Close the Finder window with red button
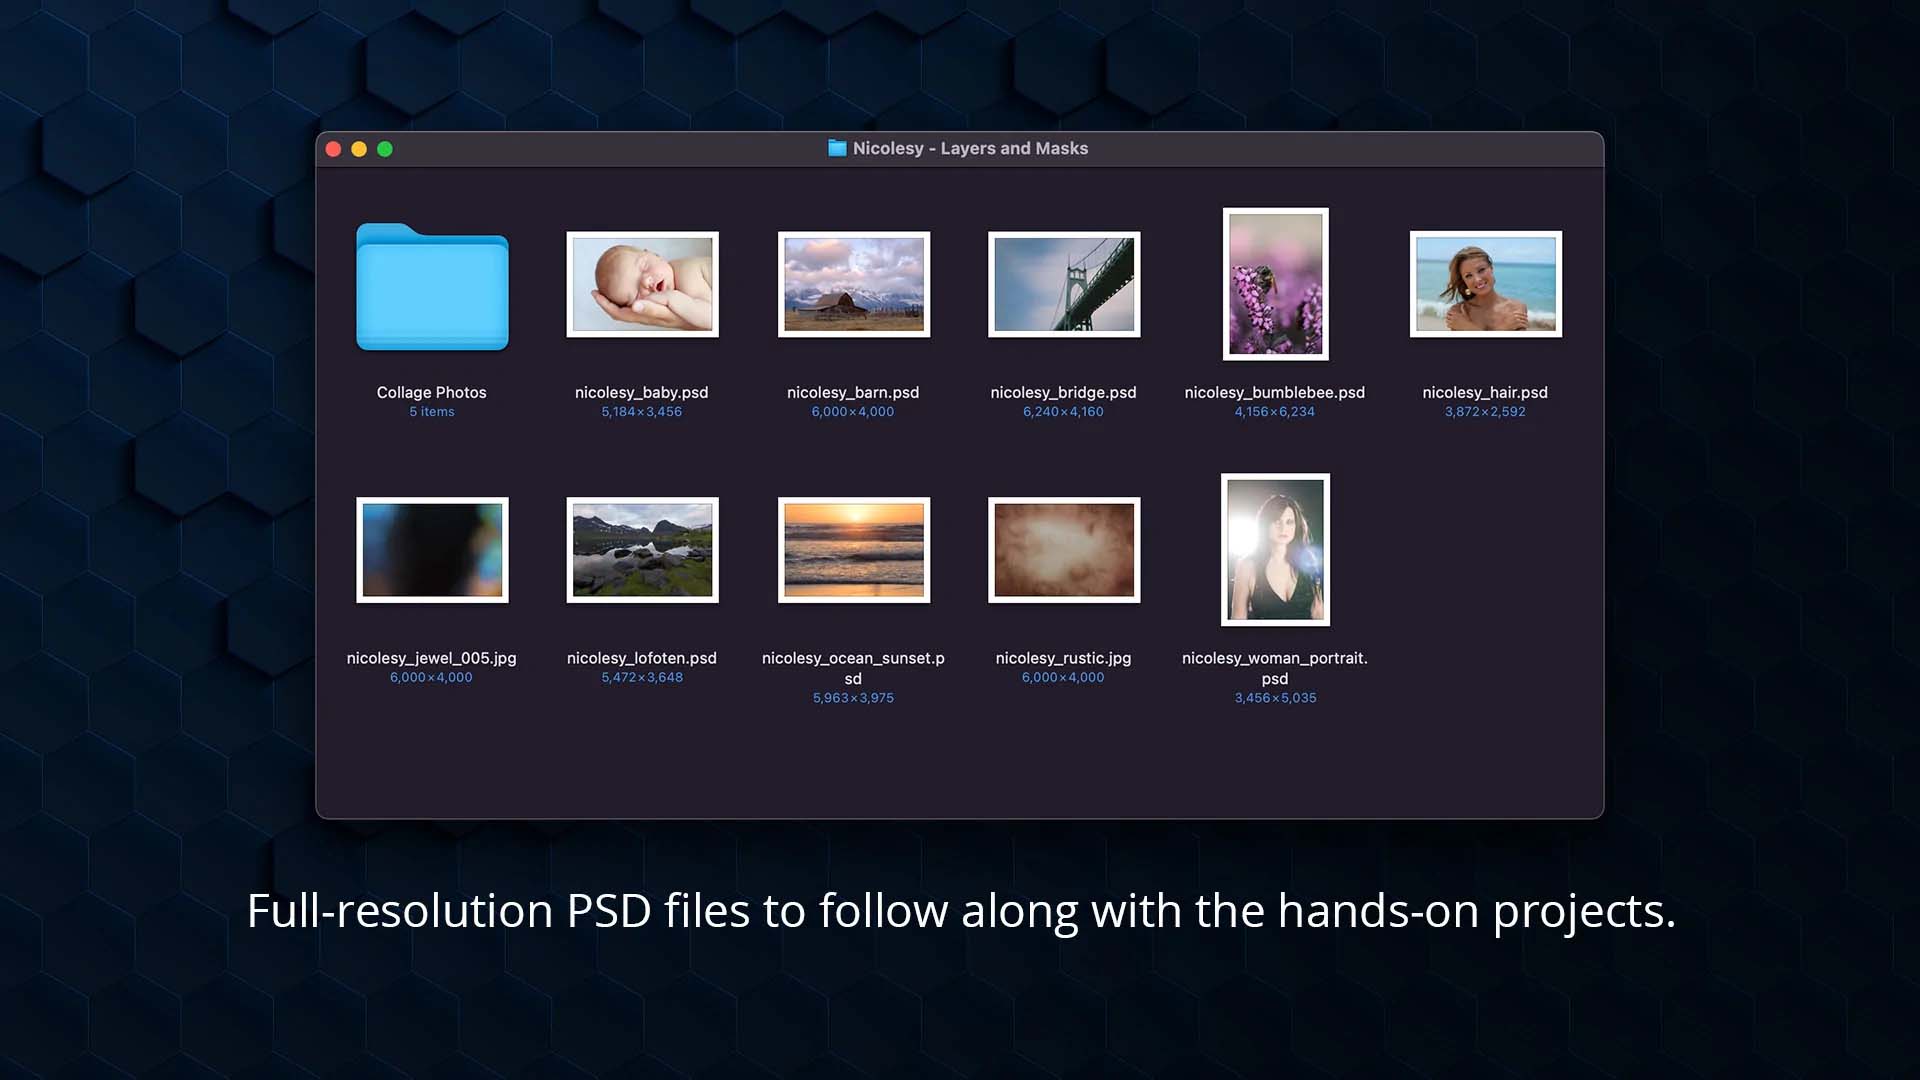1920x1080 pixels. coord(334,149)
